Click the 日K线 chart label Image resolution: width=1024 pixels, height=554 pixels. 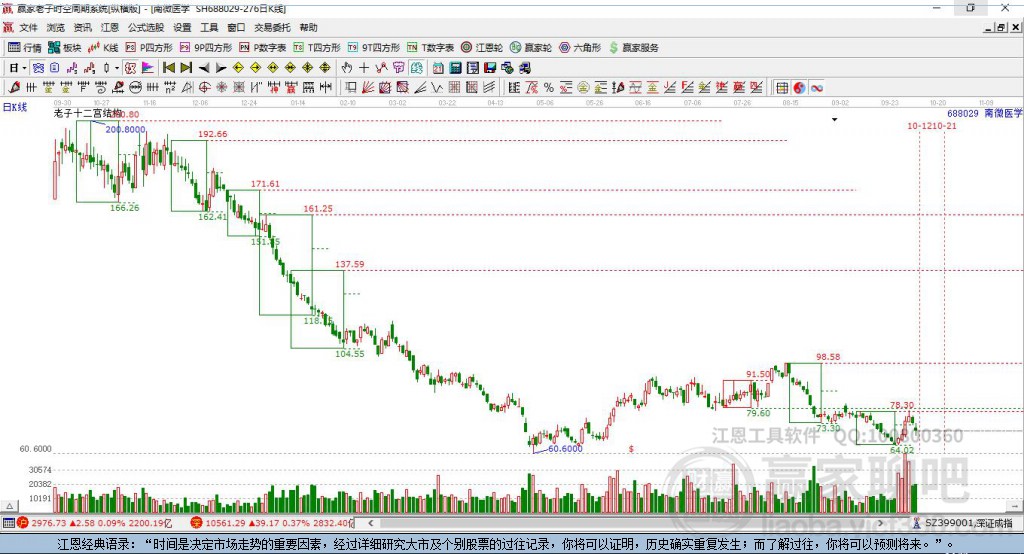point(15,107)
